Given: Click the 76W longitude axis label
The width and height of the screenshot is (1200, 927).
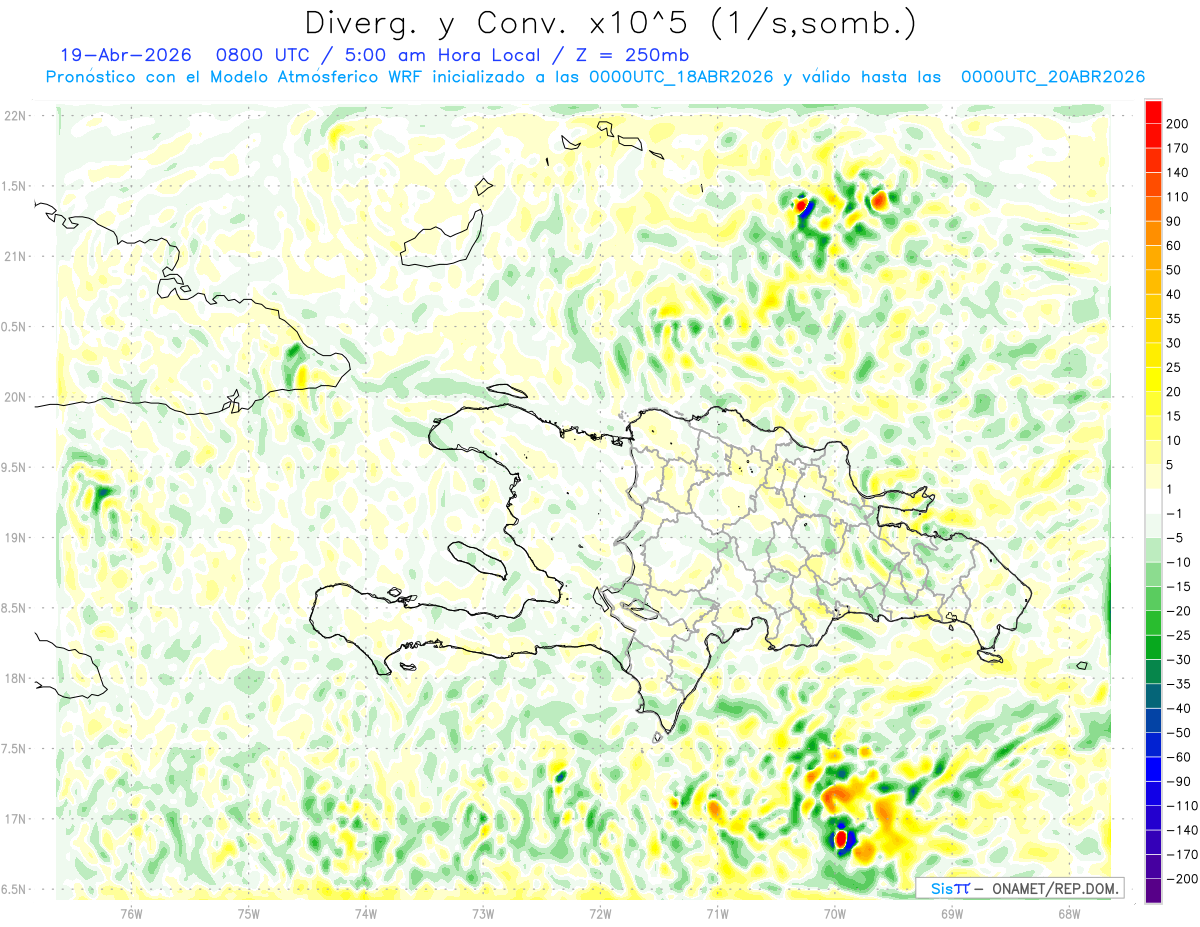Looking at the screenshot, I should [x=131, y=912].
